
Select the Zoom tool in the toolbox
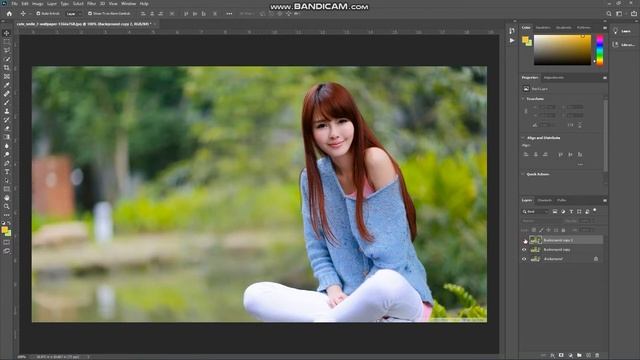pyautogui.click(x=7, y=207)
